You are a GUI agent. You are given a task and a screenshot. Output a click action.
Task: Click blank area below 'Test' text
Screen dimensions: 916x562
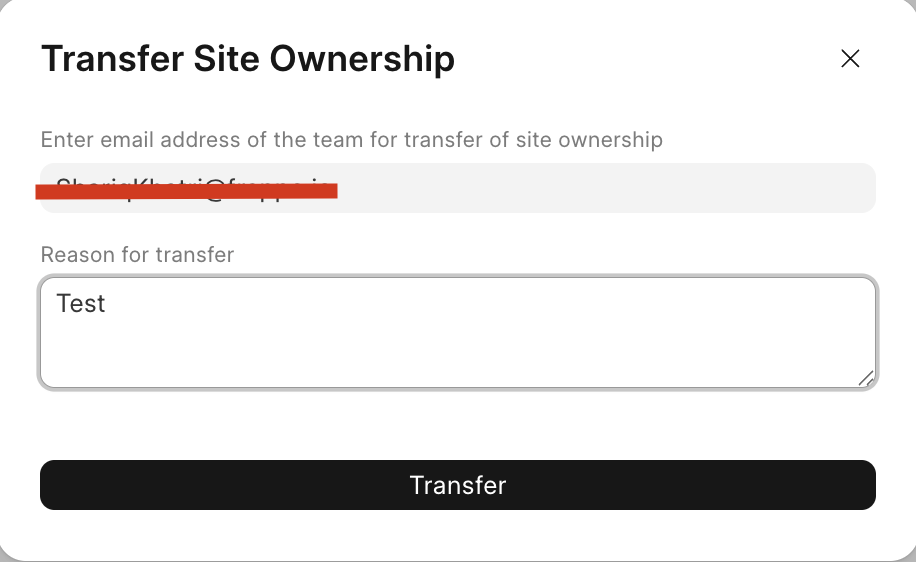(x=458, y=351)
